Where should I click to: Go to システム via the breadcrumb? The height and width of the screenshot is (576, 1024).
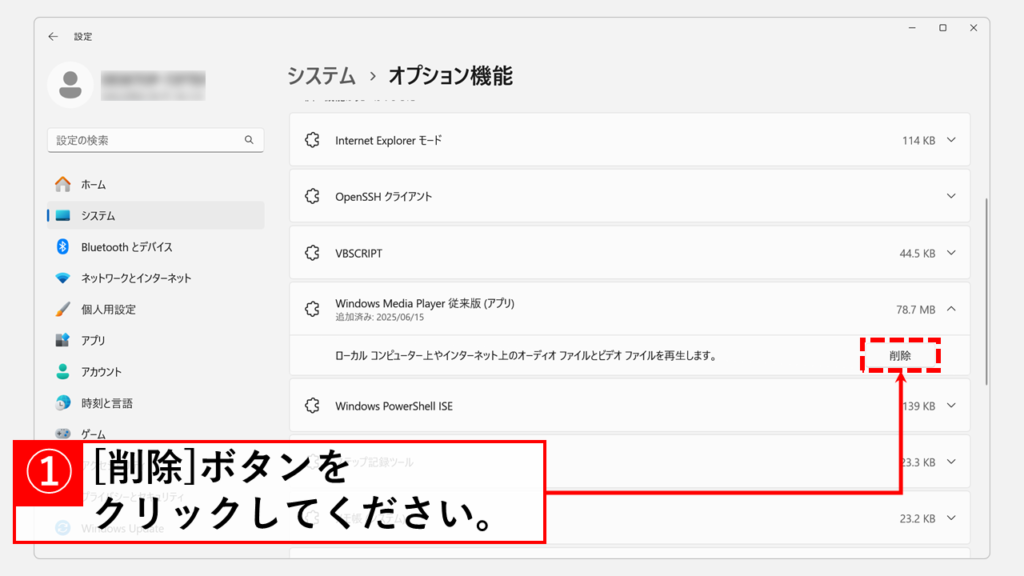click(321, 76)
